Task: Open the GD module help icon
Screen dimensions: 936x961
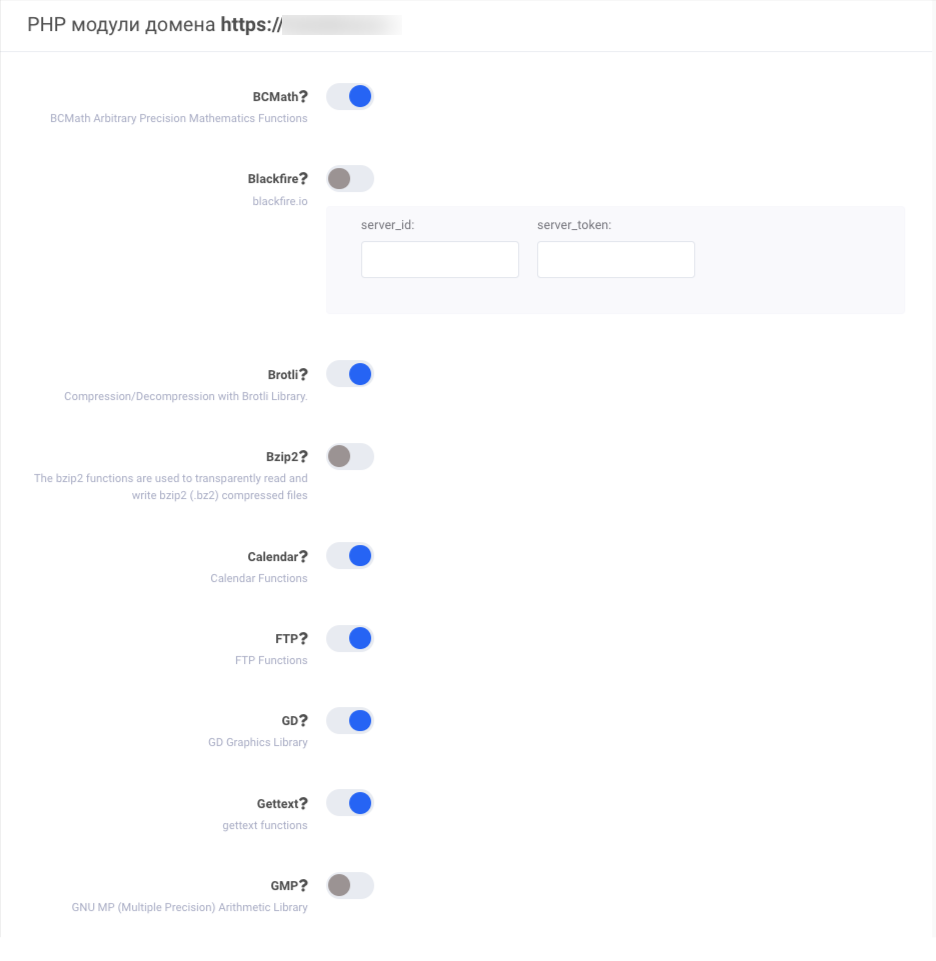Action: point(303,720)
